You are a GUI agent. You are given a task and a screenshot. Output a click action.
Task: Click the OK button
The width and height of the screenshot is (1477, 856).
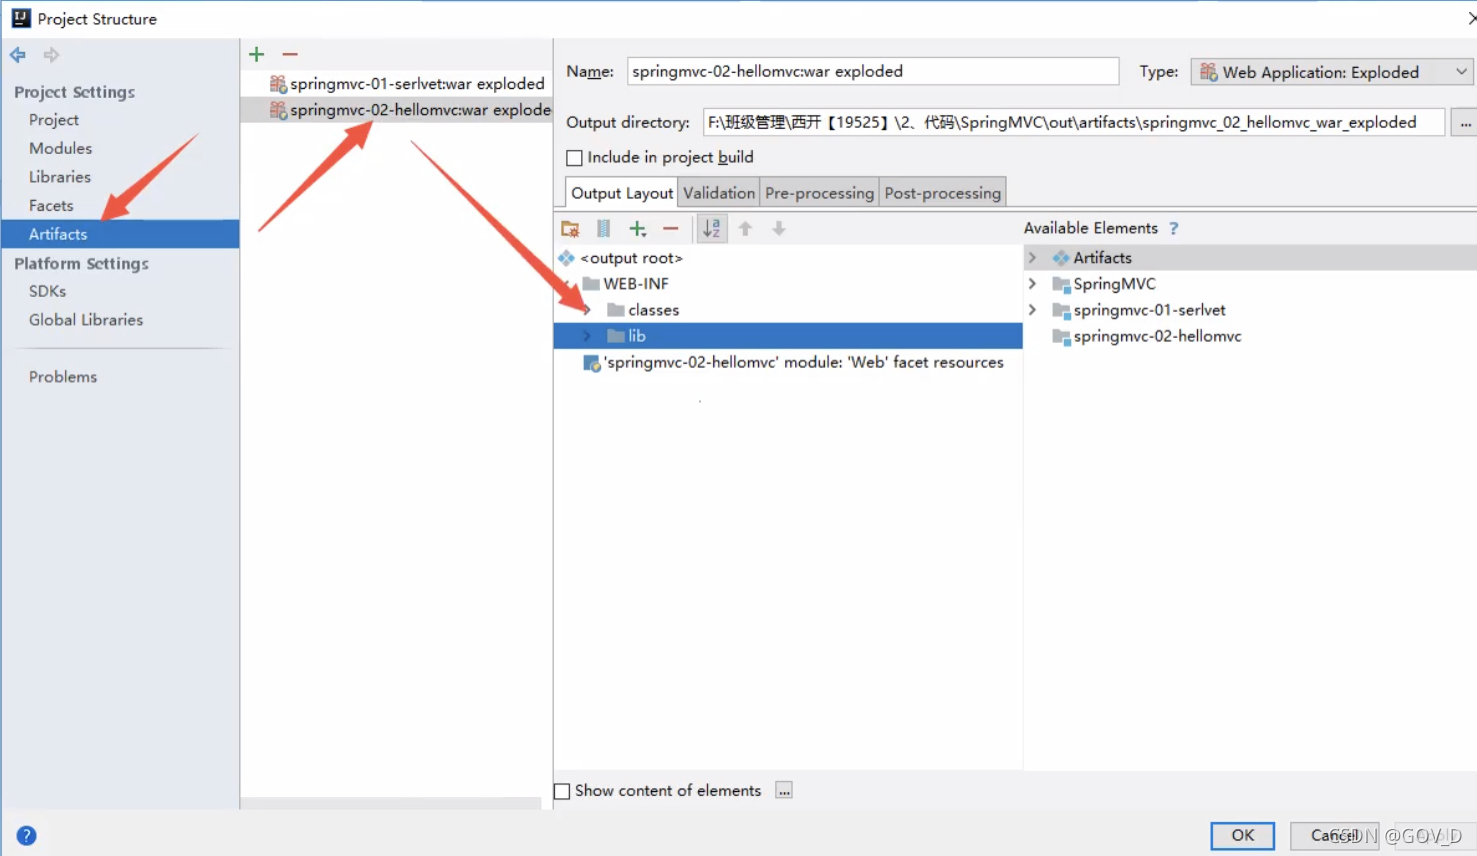pos(1242,836)
